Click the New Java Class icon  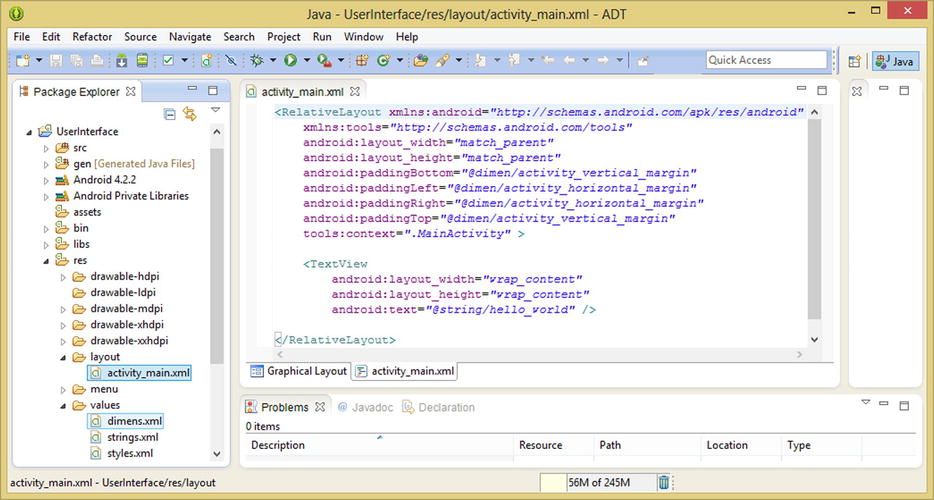(383, 60)
